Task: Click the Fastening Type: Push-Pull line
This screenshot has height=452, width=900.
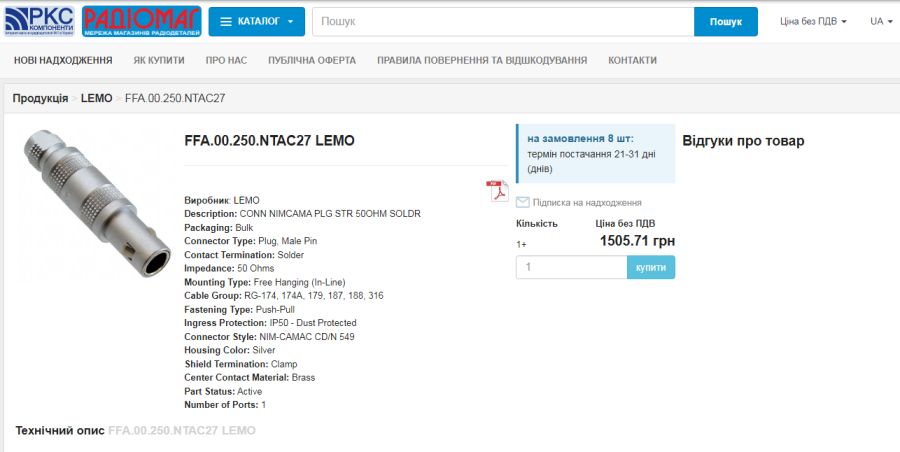Action: pos(239,310)
